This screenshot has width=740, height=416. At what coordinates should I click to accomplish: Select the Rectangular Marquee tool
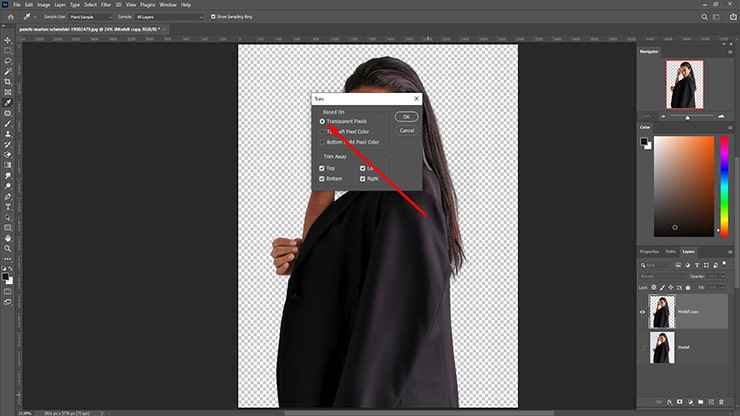coord(8,51)
